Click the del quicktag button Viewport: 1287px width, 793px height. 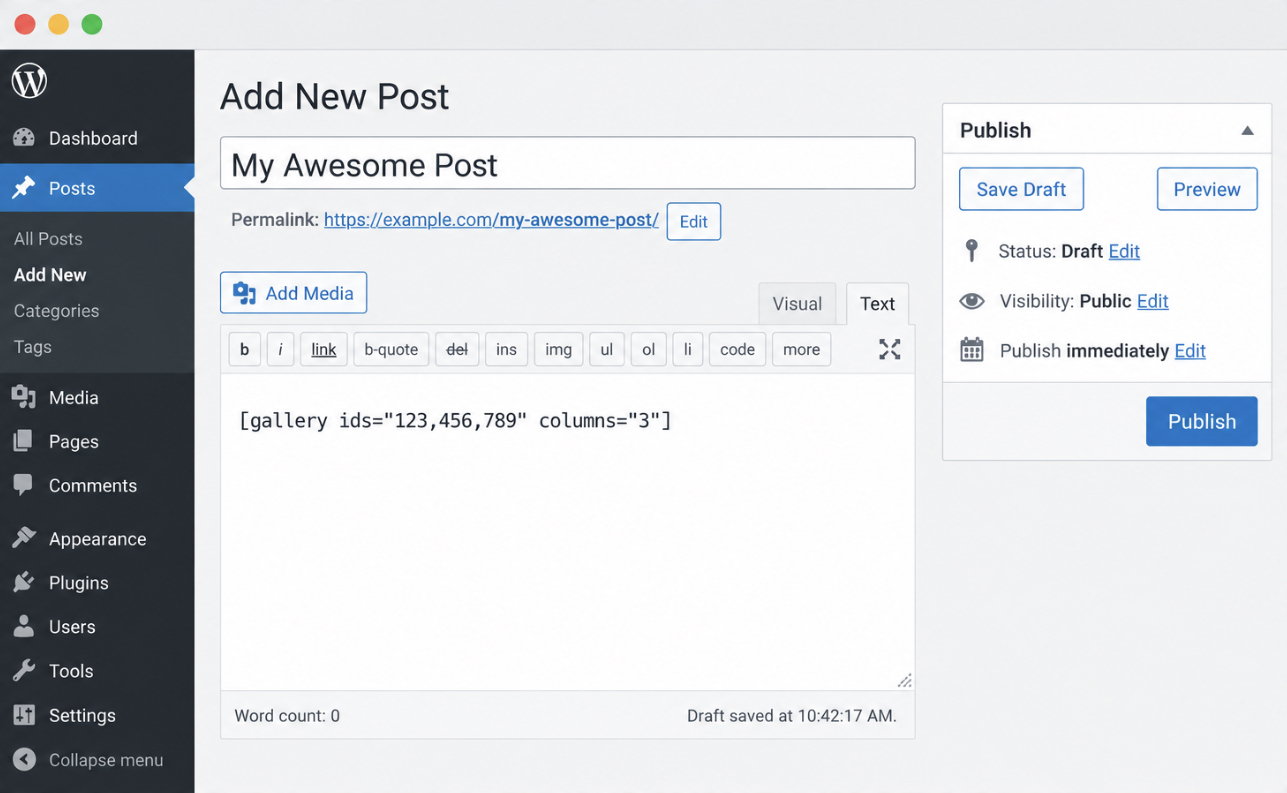click(457, 349)
